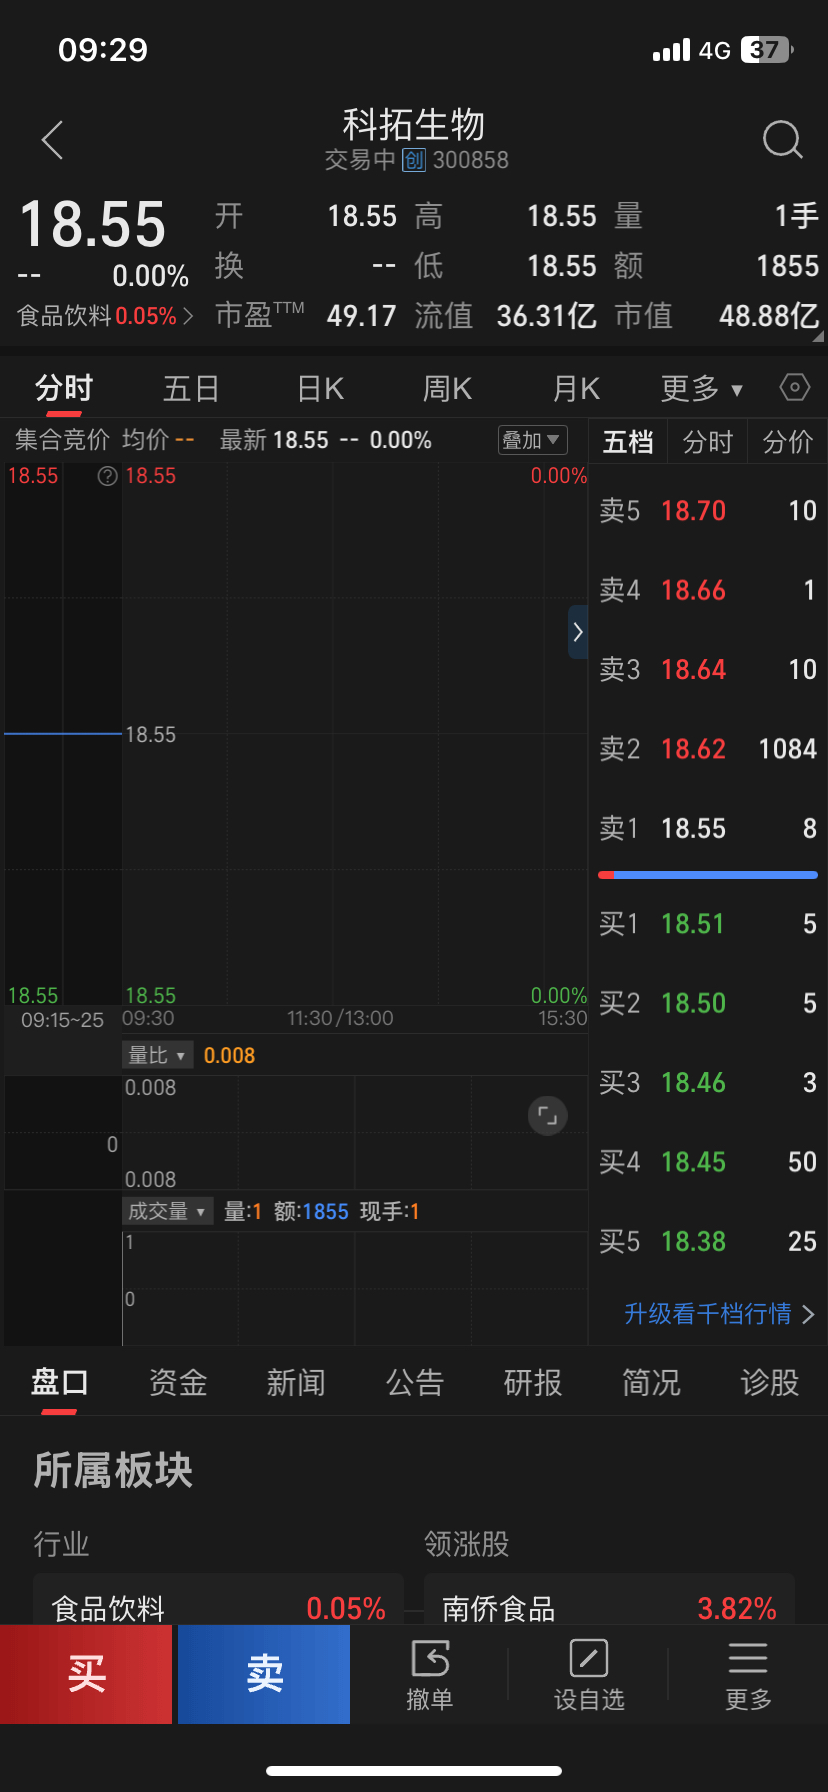Switch to the 日K chart tab
This screenshot has width=828, height=1792.
[x=320, y=388]
